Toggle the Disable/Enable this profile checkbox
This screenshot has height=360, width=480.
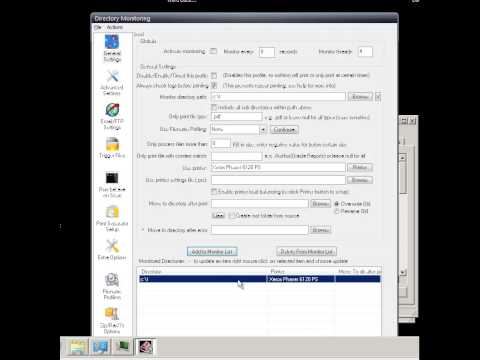(214, 76)
